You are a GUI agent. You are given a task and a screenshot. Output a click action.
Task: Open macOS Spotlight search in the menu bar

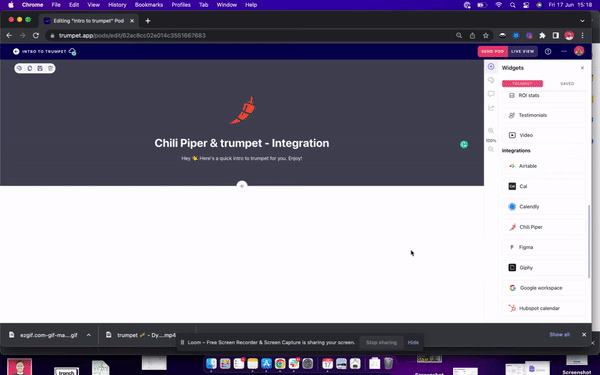point(512,5)
